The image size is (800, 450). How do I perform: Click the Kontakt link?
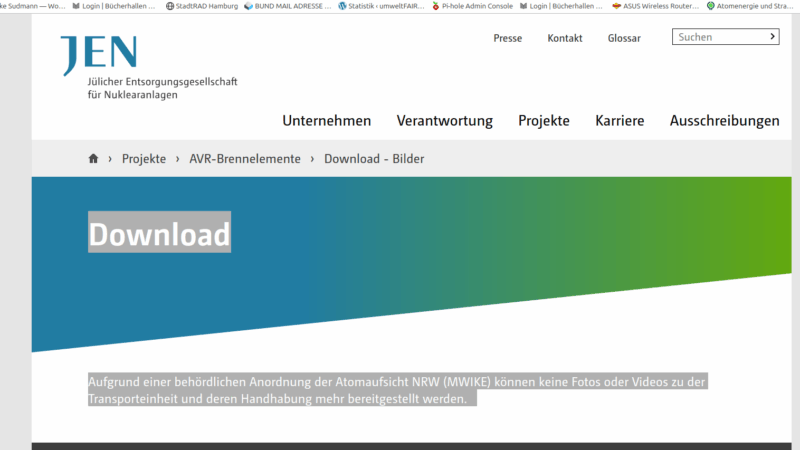(564, 38)
